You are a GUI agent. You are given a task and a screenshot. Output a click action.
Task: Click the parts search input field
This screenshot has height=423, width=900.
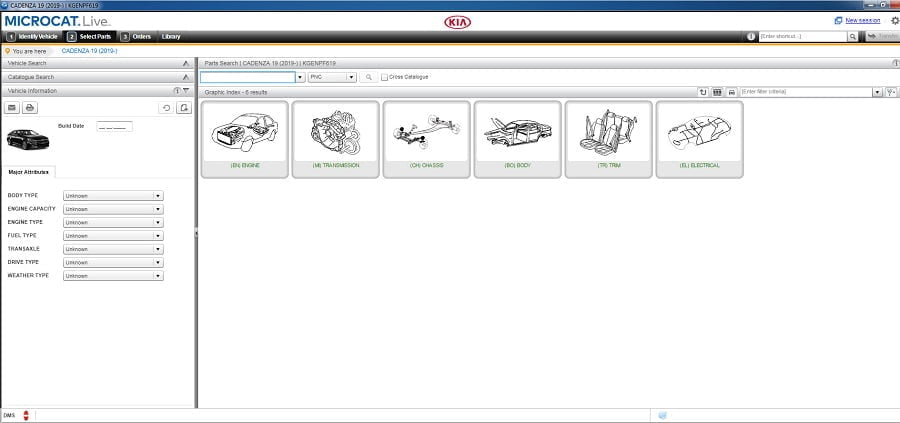click(x=247, y=77)
